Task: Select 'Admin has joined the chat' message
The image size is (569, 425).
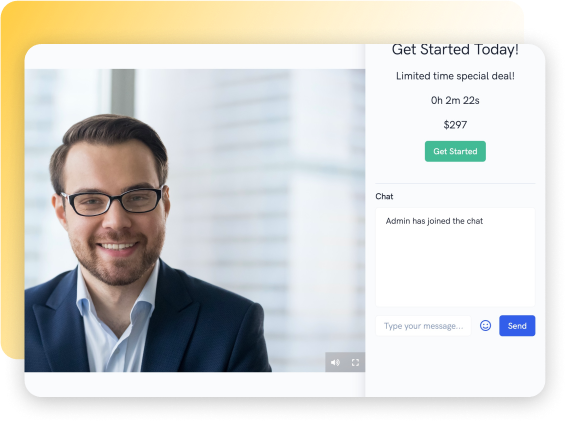Action: (434, 221)
